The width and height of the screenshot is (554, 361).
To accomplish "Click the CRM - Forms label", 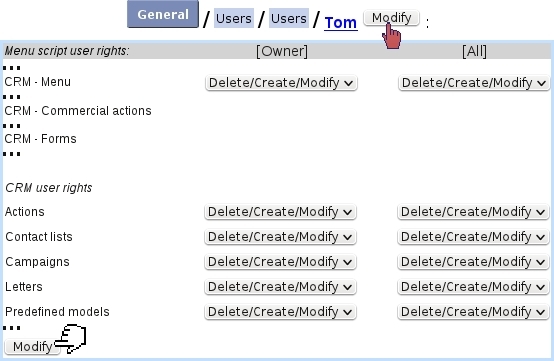I will click(40, 139).
